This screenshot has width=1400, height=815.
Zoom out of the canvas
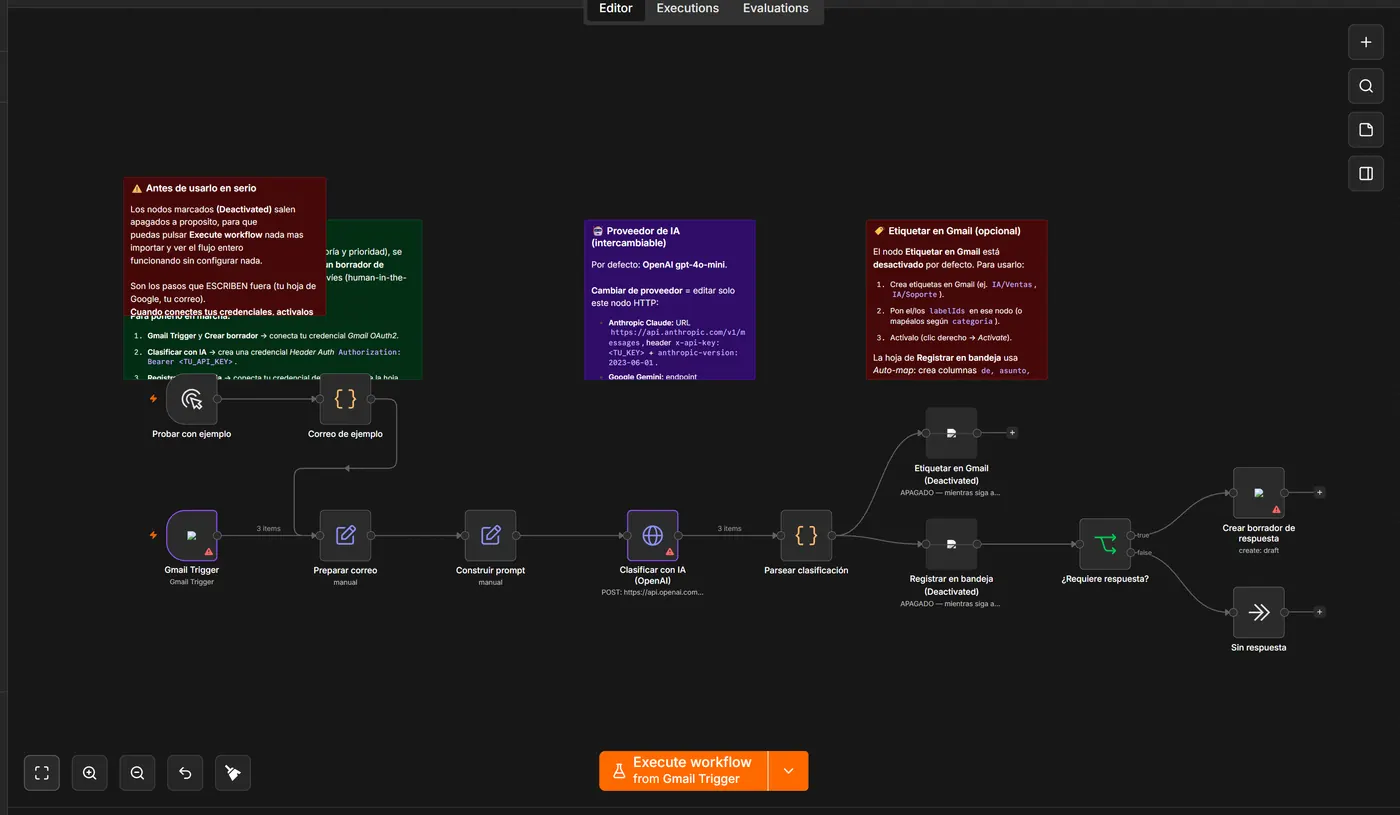pos(137,773)
